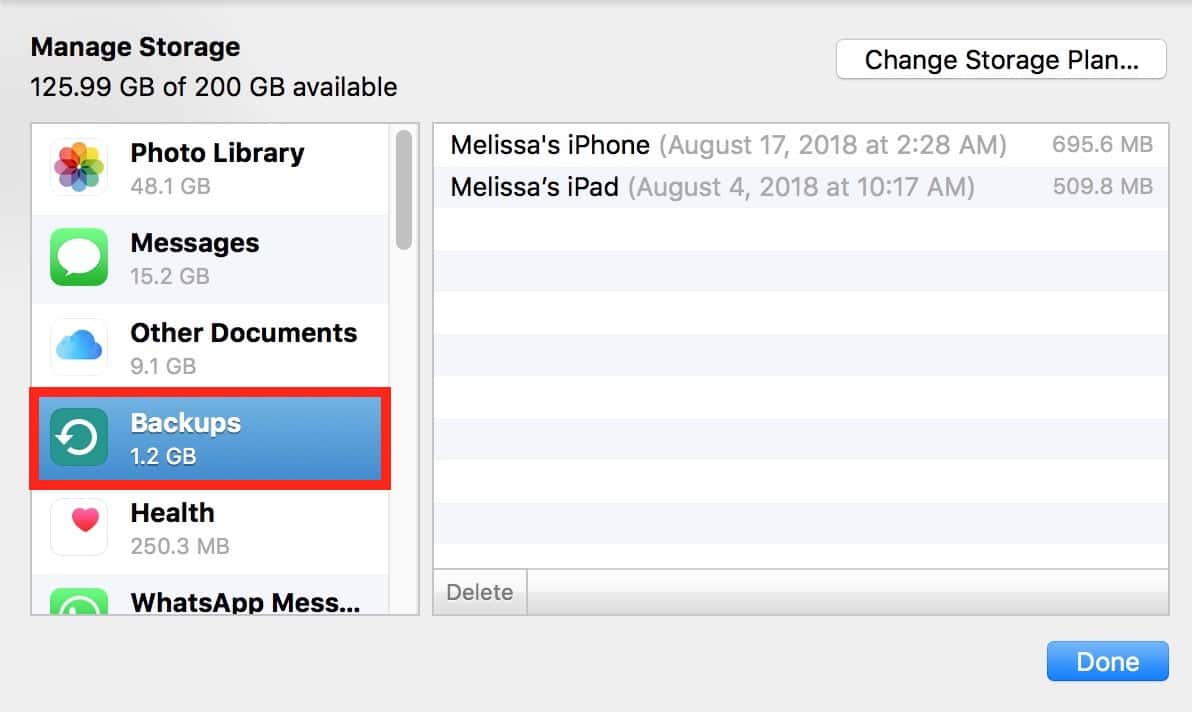Image resolution: width=1192 pixels, height=712 pixels.
Task: Open Other Documents storage entry
Action: click(243, 347)
